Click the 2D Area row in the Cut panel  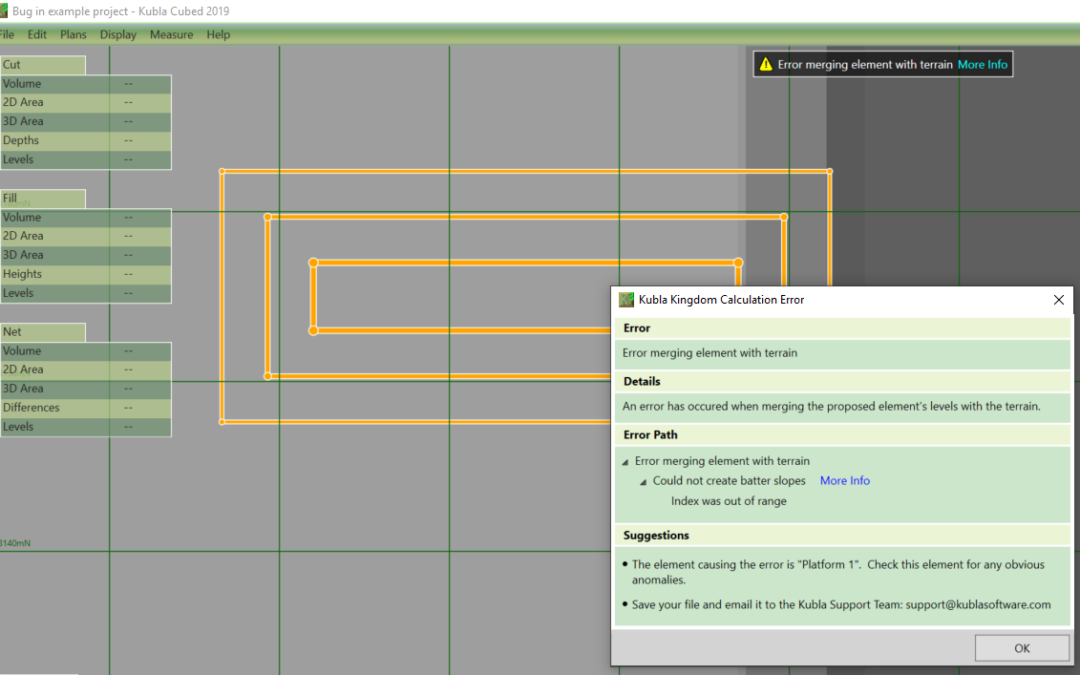click(85, 103)
